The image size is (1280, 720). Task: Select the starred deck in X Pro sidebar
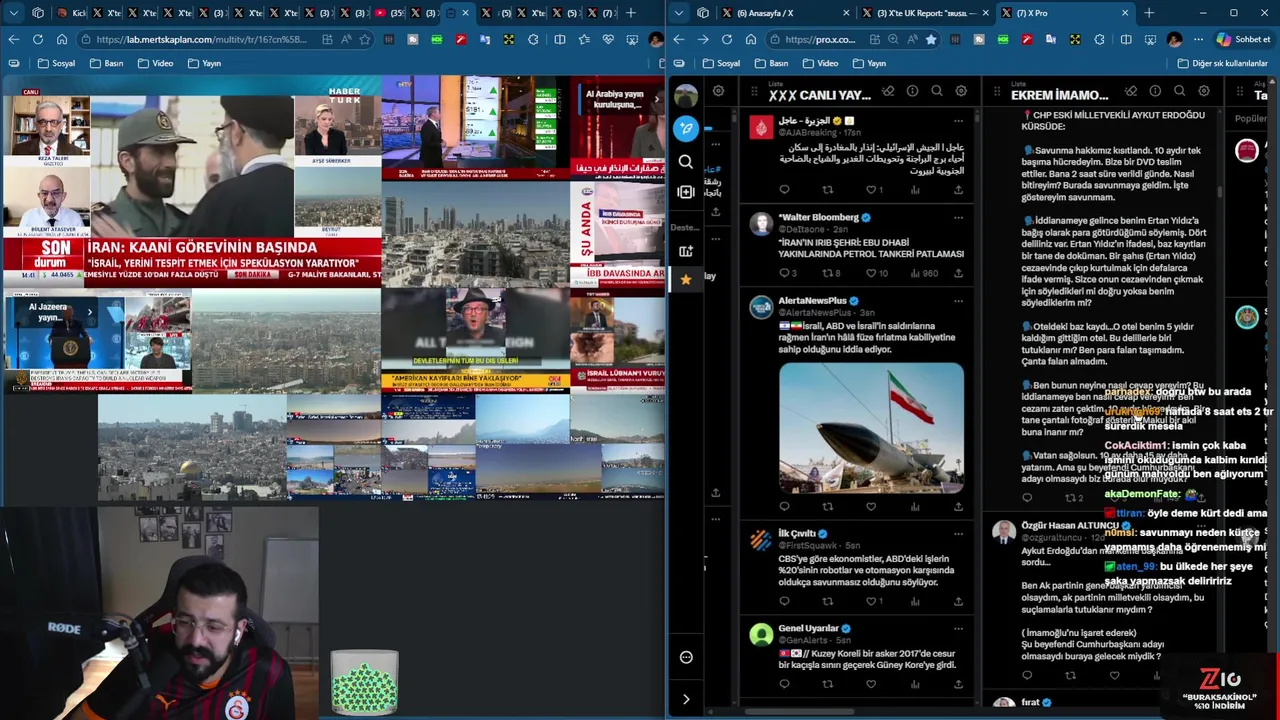685,280
